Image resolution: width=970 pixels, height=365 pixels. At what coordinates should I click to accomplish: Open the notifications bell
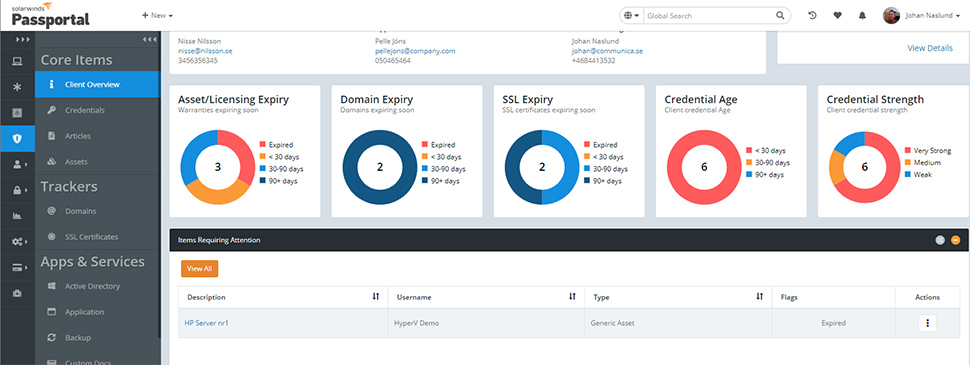[x=862, y=15]
